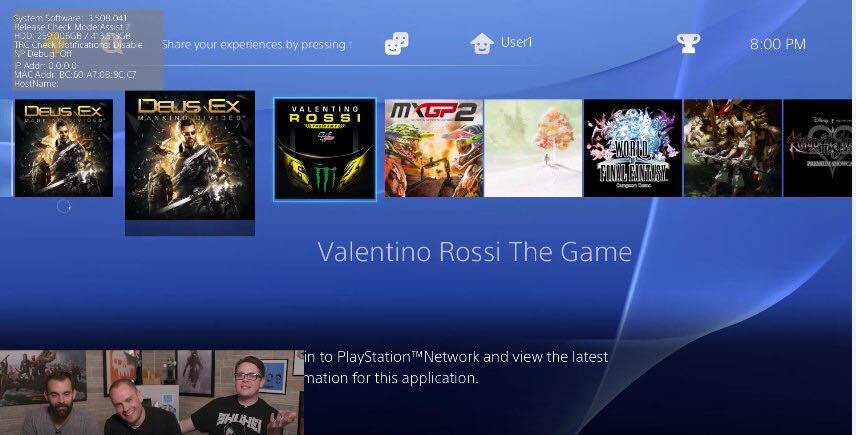Click the webcam video of three hosts
Viewport: 856px width, 435px height.
pyautogui.click(x=152, y=392)
